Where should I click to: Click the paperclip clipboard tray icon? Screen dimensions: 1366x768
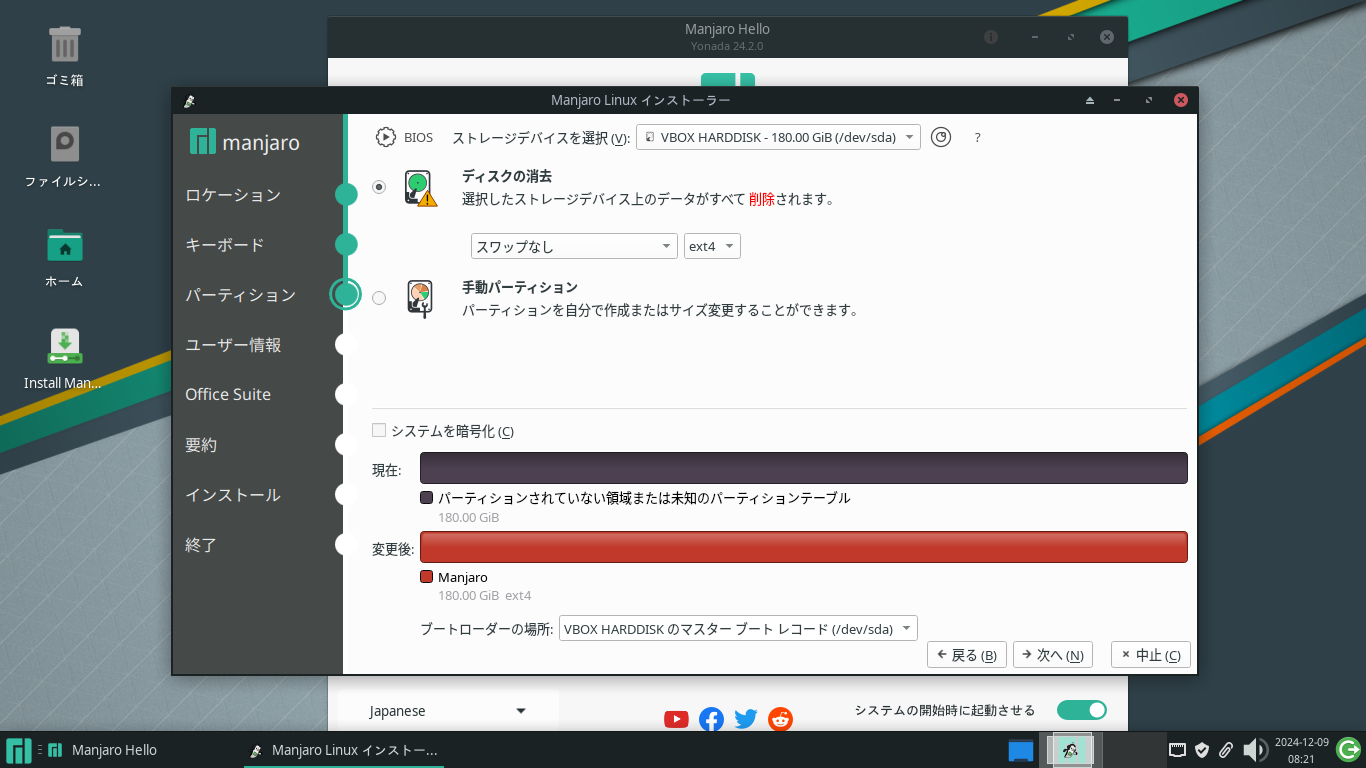pos(1226,750)
